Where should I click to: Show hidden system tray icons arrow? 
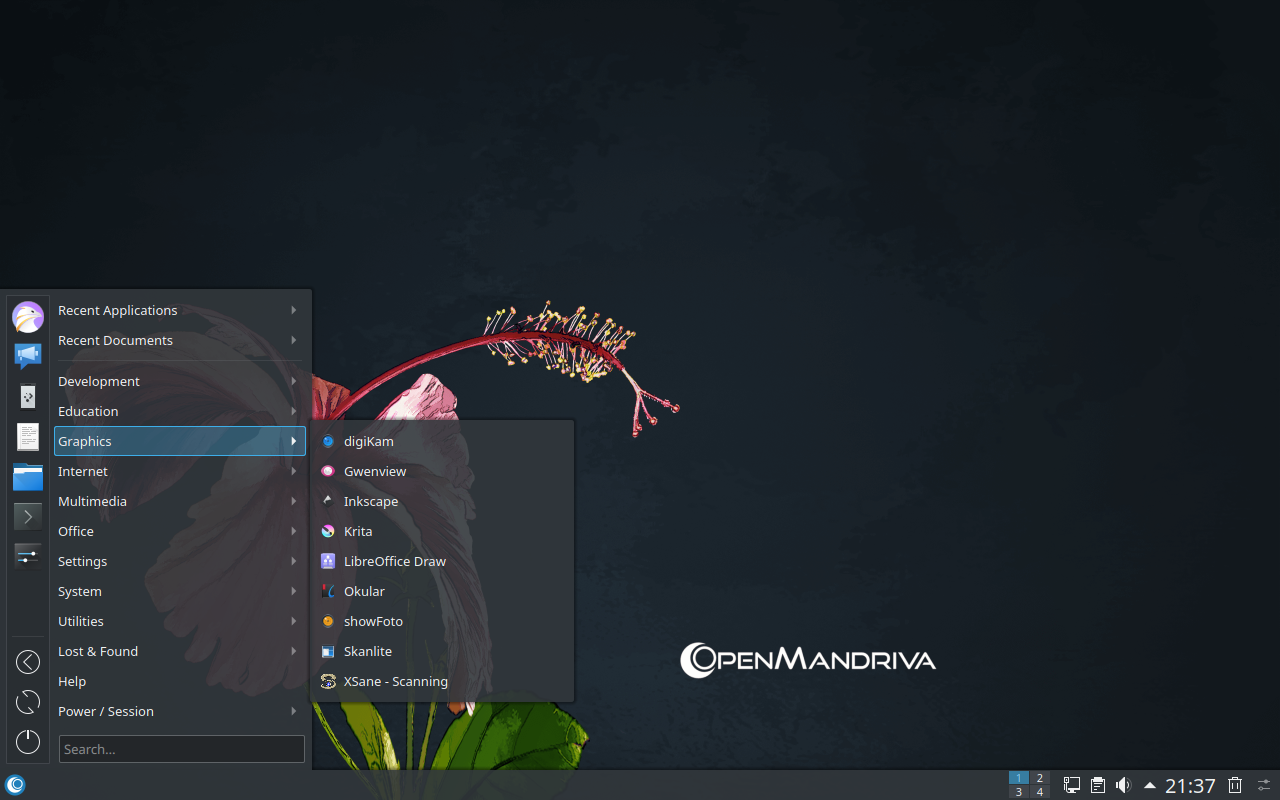coord(1150,785)
